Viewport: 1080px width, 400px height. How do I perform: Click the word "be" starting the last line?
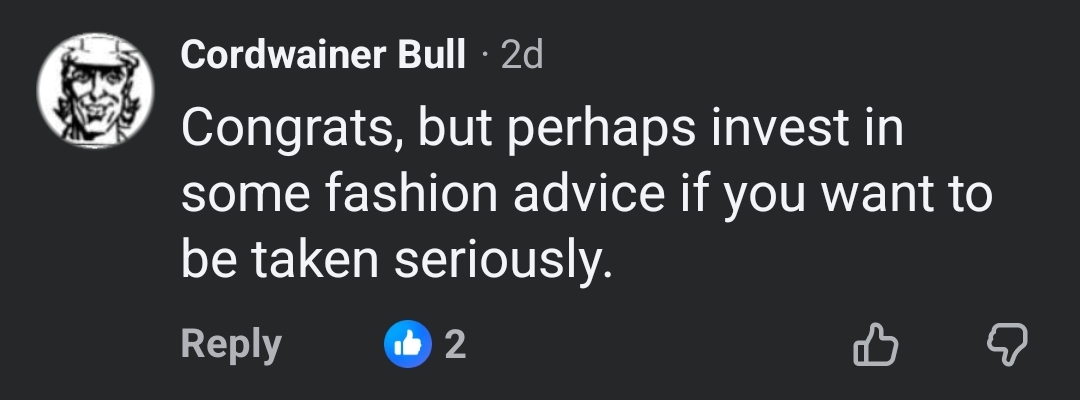pyautogui.click(x=206, y=260)
